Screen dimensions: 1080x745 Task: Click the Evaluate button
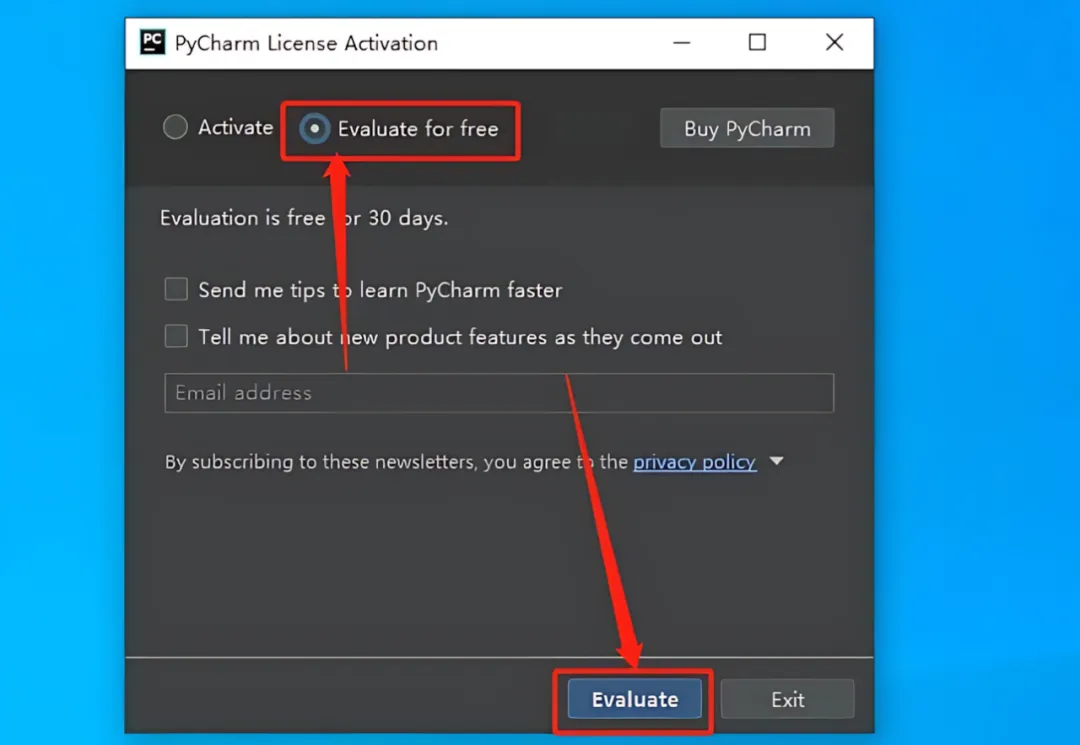point(634,699)
